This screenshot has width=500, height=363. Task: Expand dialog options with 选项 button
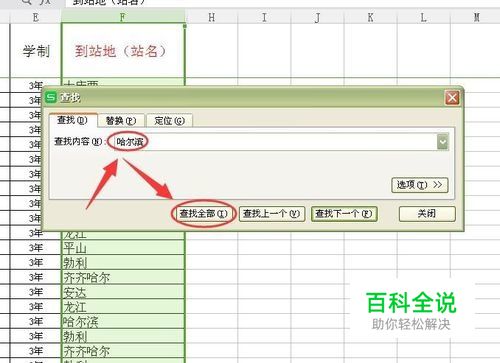420,185
